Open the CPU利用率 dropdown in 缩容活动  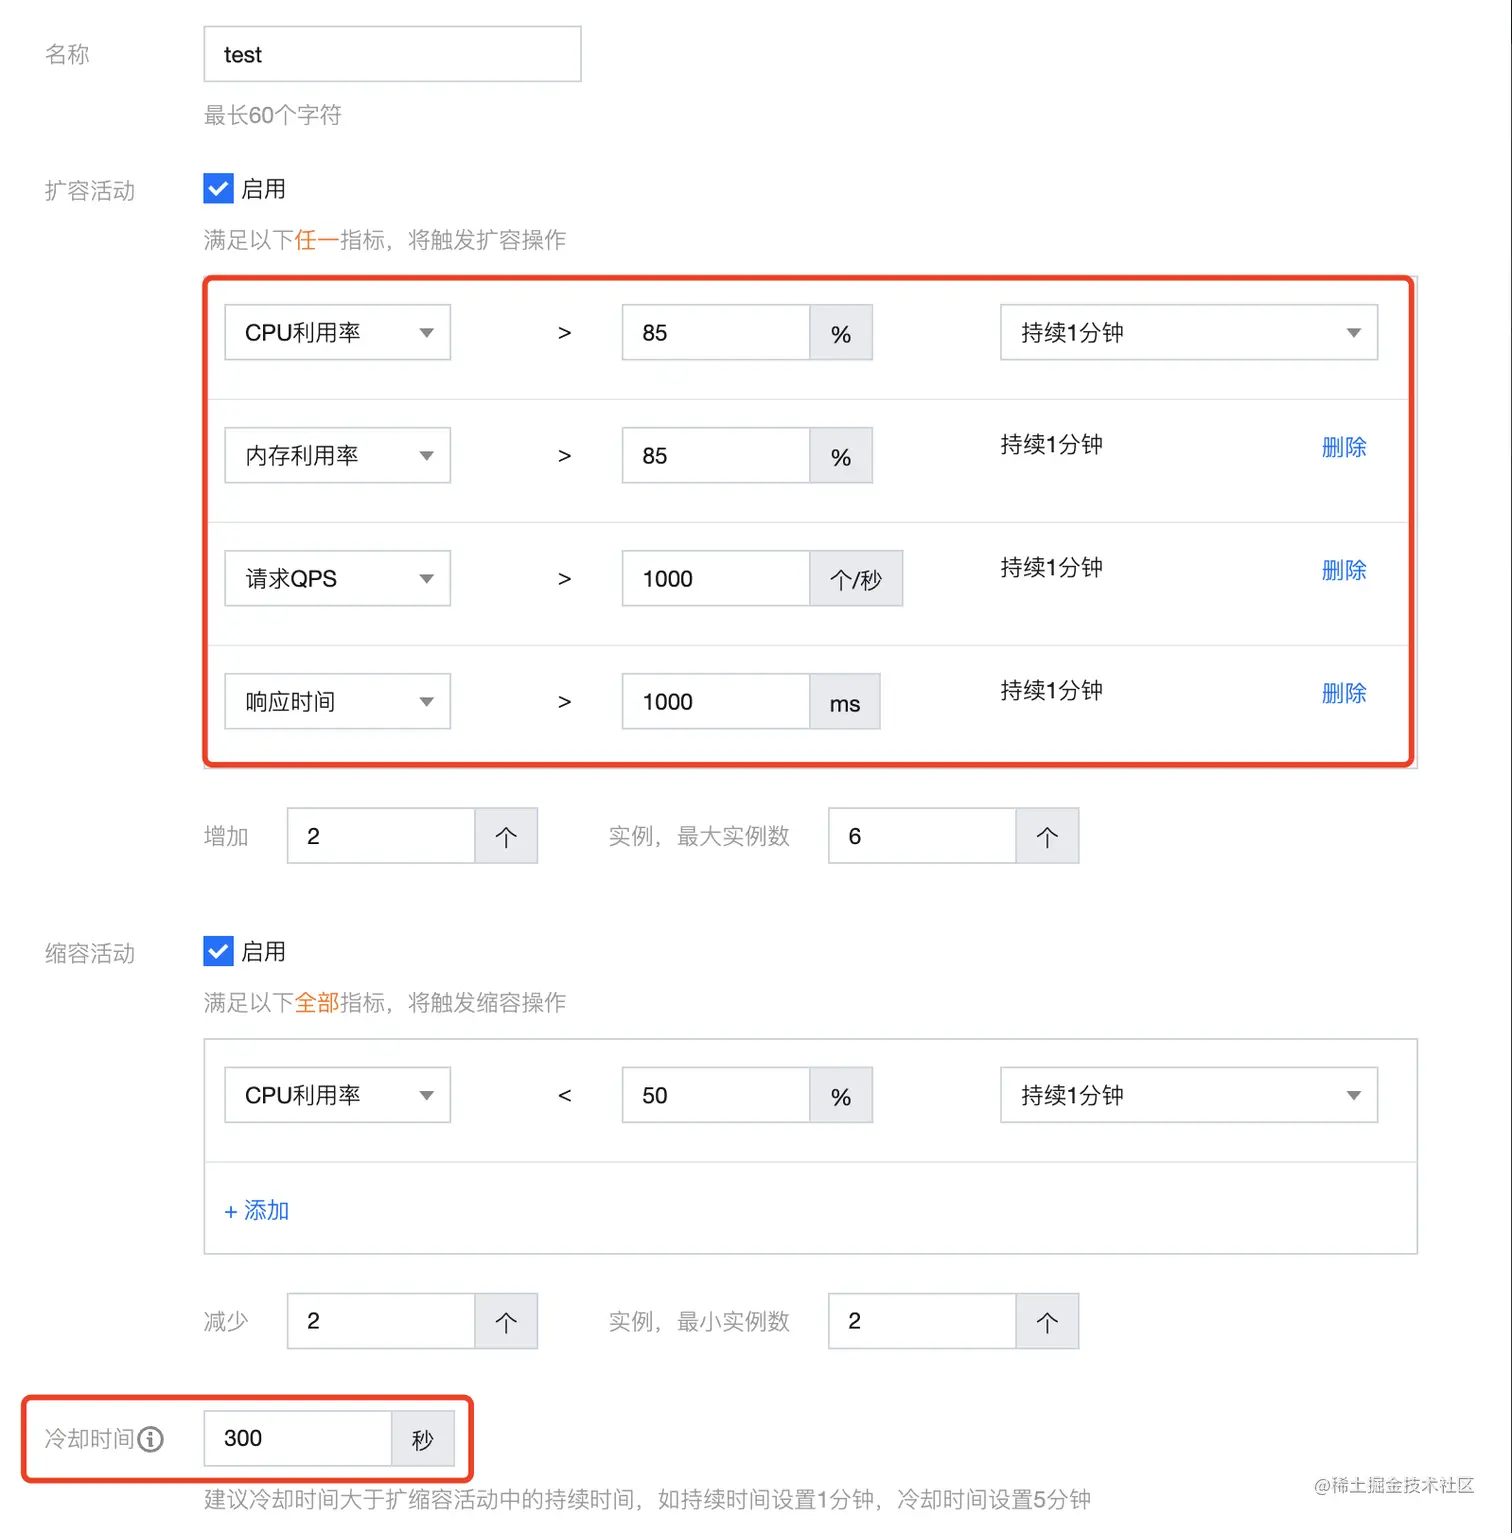337,1095
